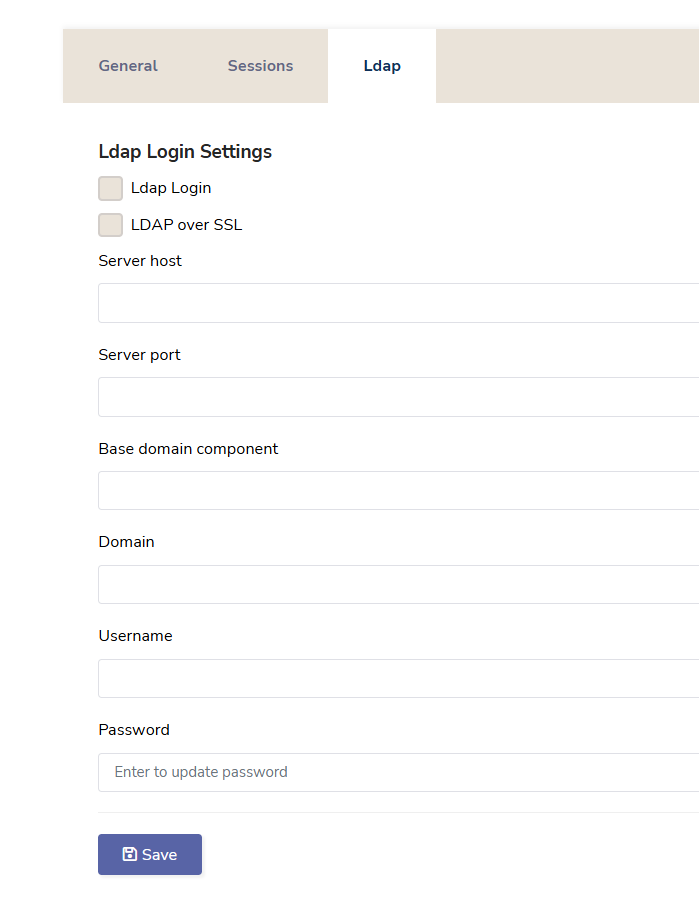Click the 'Server port' field label
Viewport: 699px width, 903px height.
coord(139,355)
